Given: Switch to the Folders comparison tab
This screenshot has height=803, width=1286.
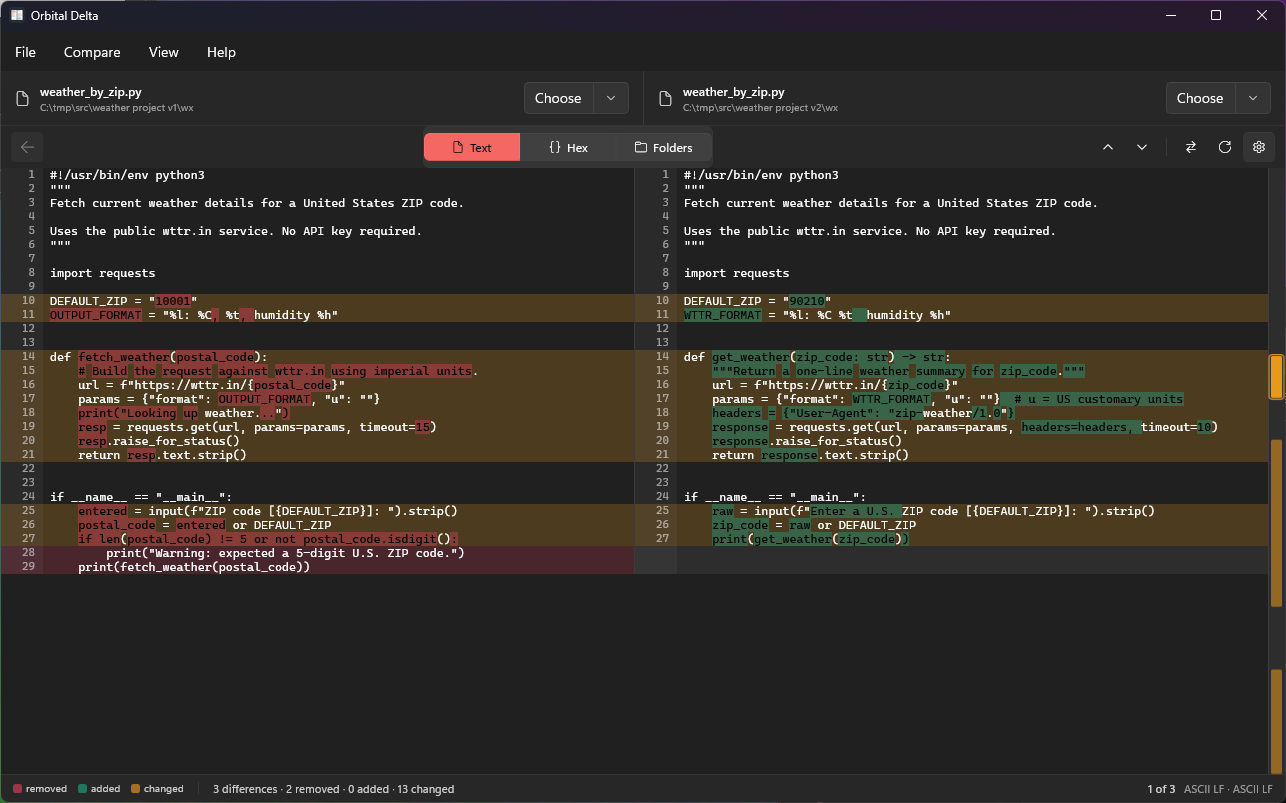Looking at the screenshot, I should tap(663, 147).
